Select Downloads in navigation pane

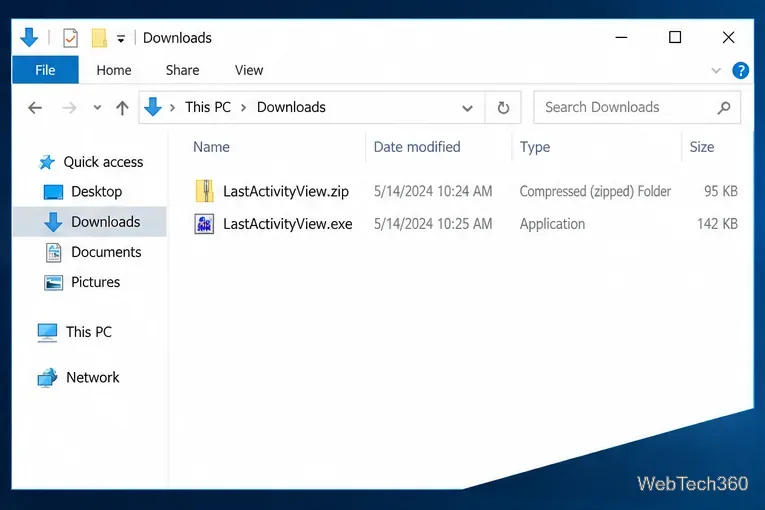pos(106,222)
